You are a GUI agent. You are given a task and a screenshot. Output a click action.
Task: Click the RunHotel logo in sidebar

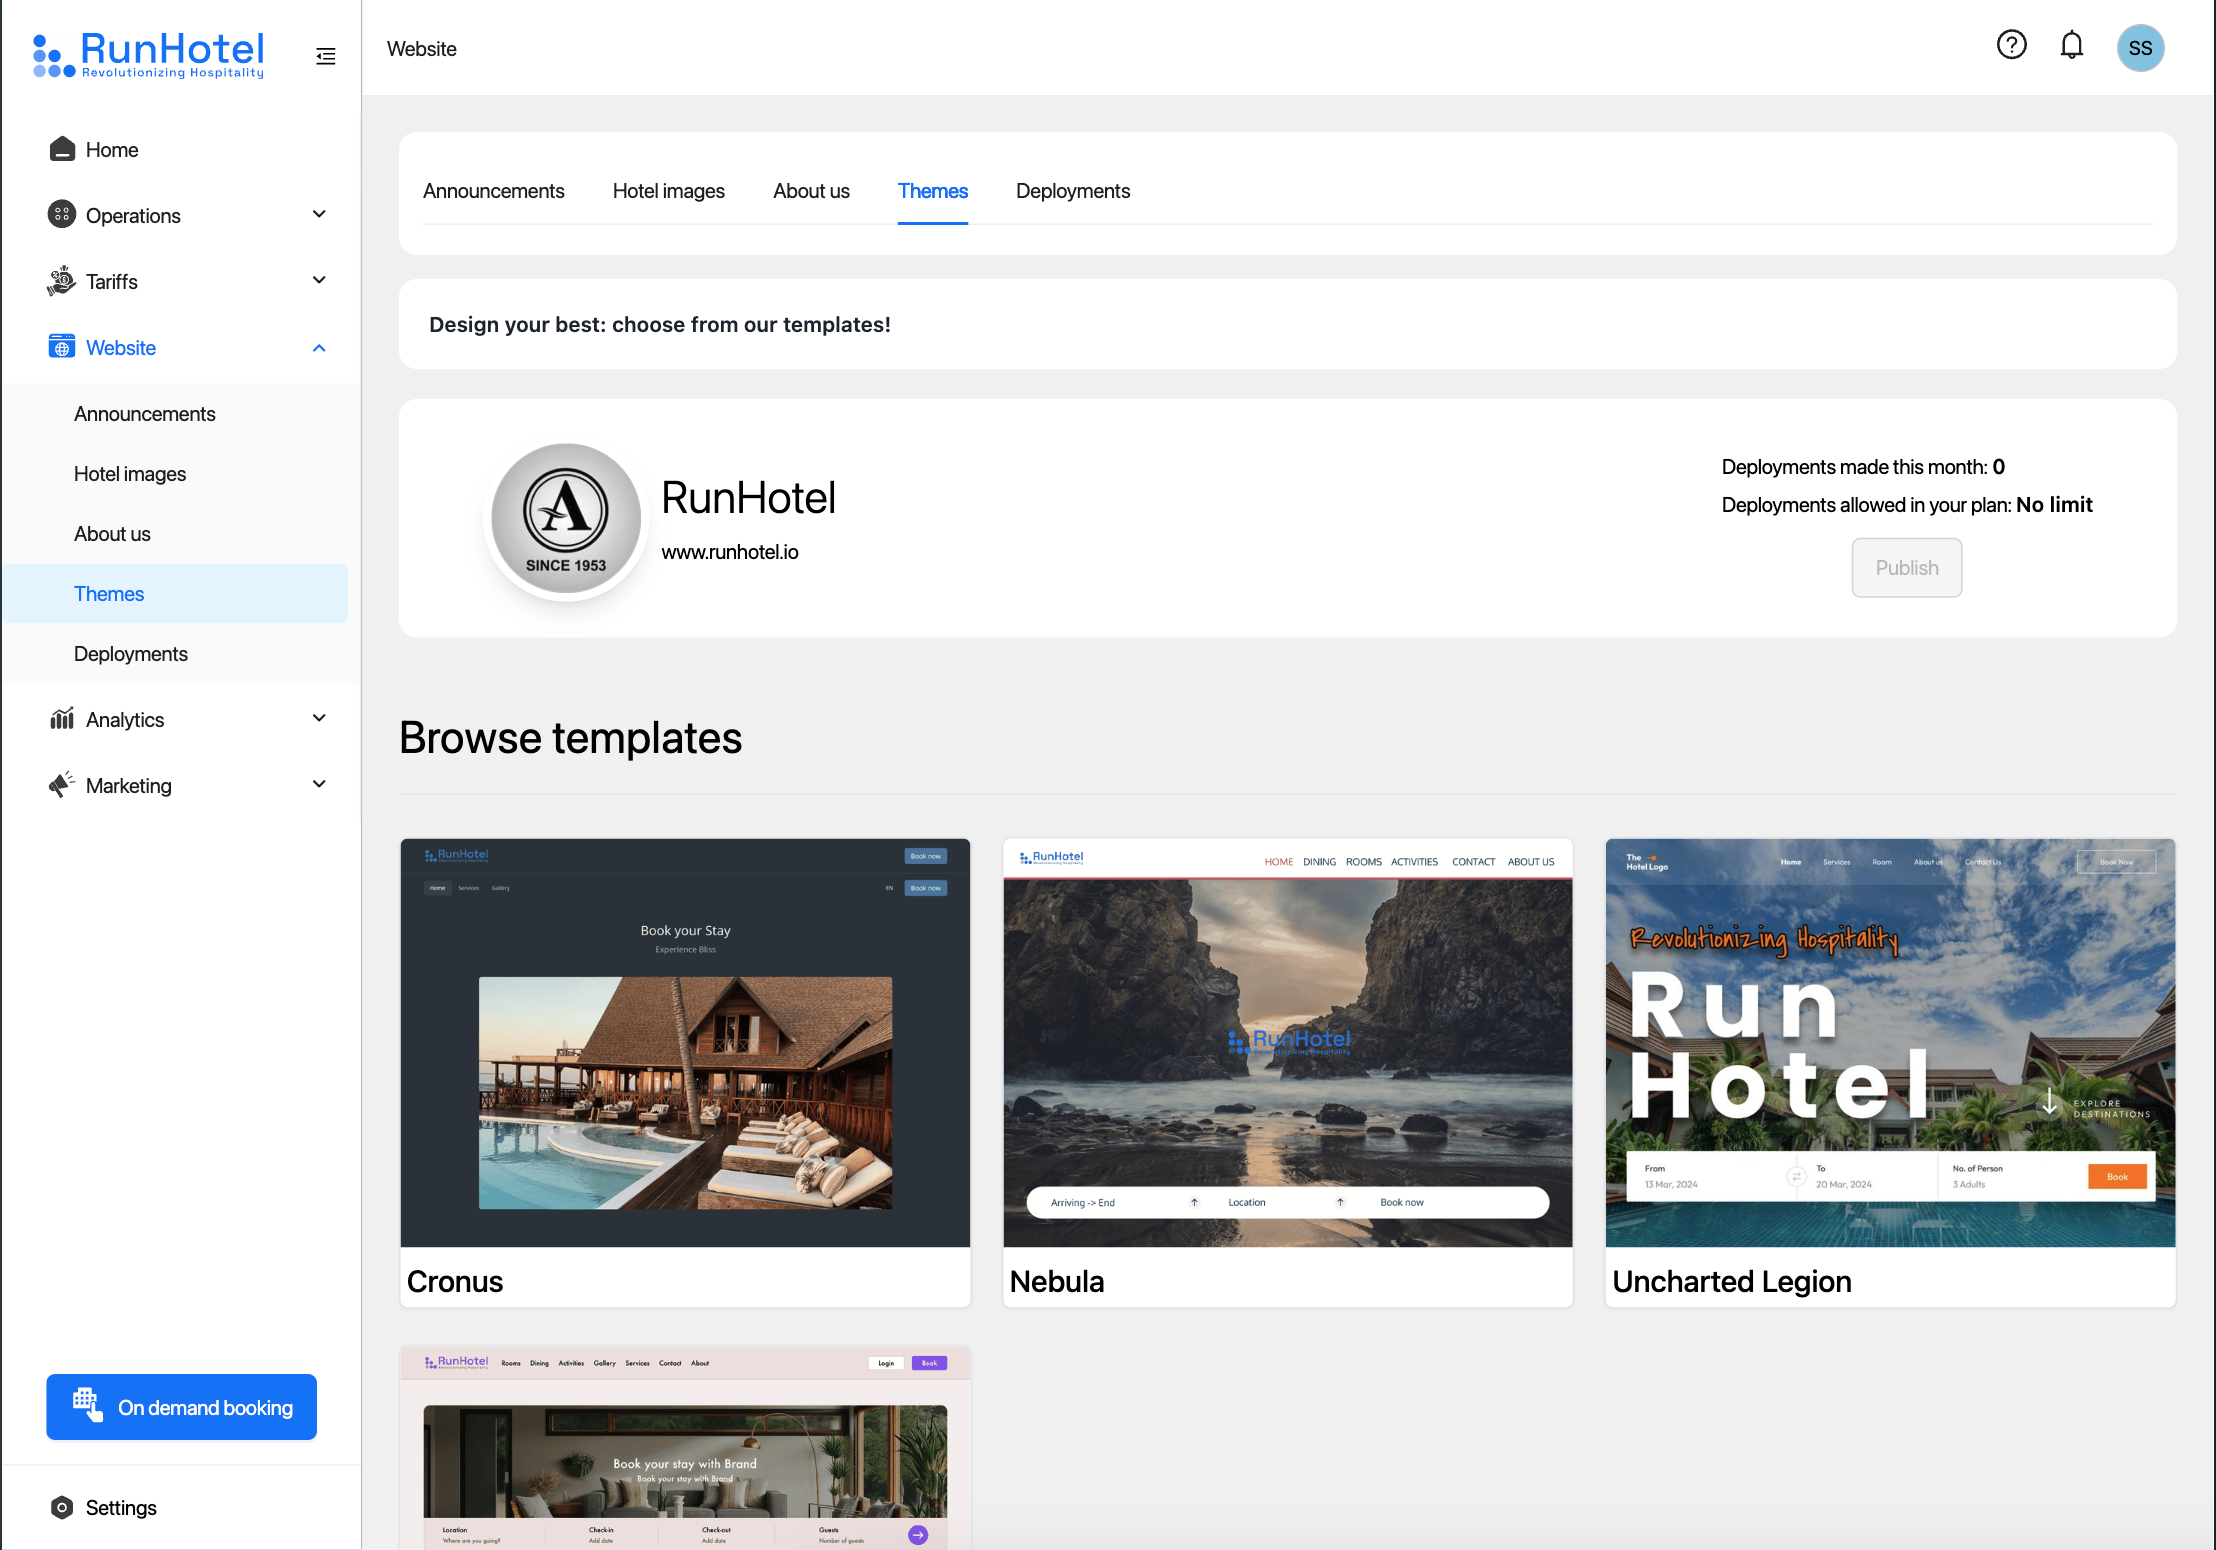pyautogui.click(x=149, y=54)
